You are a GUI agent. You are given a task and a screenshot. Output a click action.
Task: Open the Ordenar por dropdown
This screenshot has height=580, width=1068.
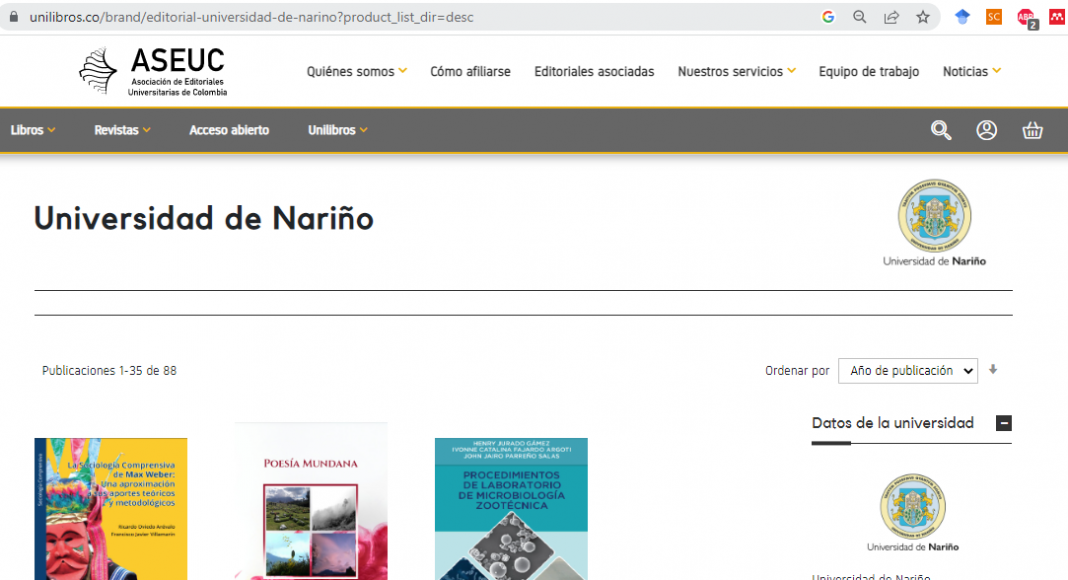[907, 371]
